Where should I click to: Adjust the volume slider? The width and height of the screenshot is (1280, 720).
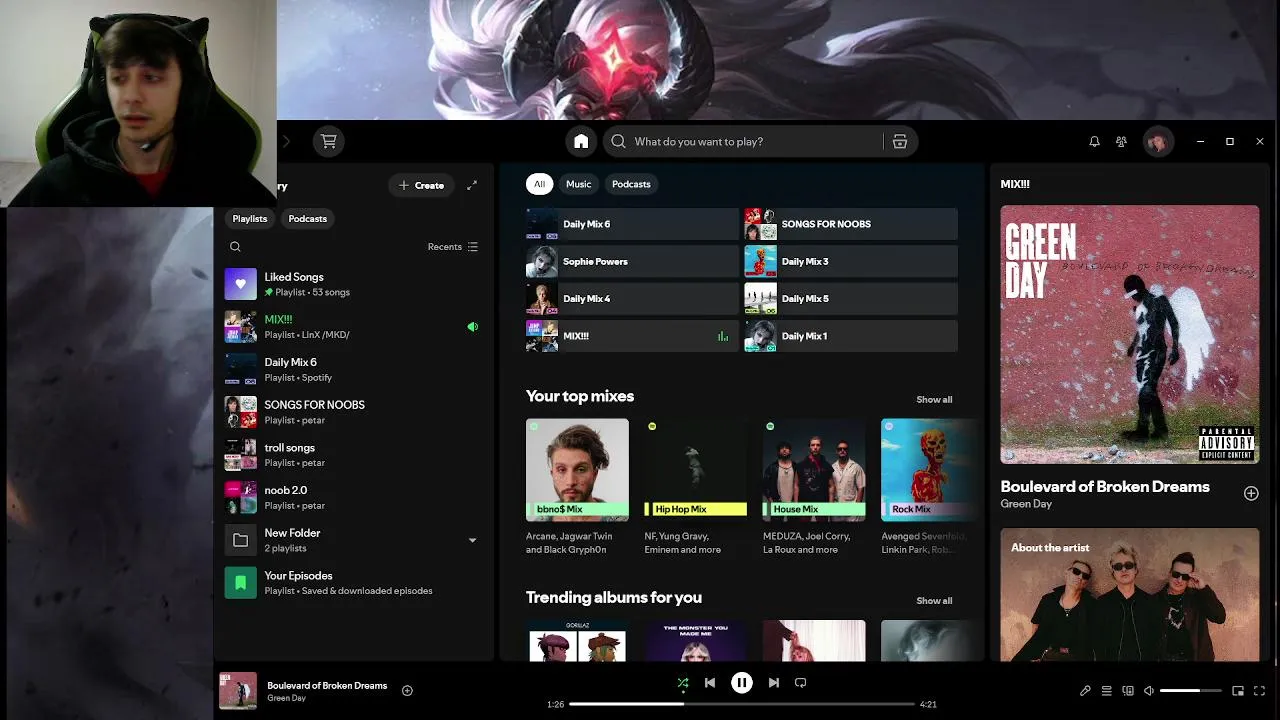point(1191,691)
